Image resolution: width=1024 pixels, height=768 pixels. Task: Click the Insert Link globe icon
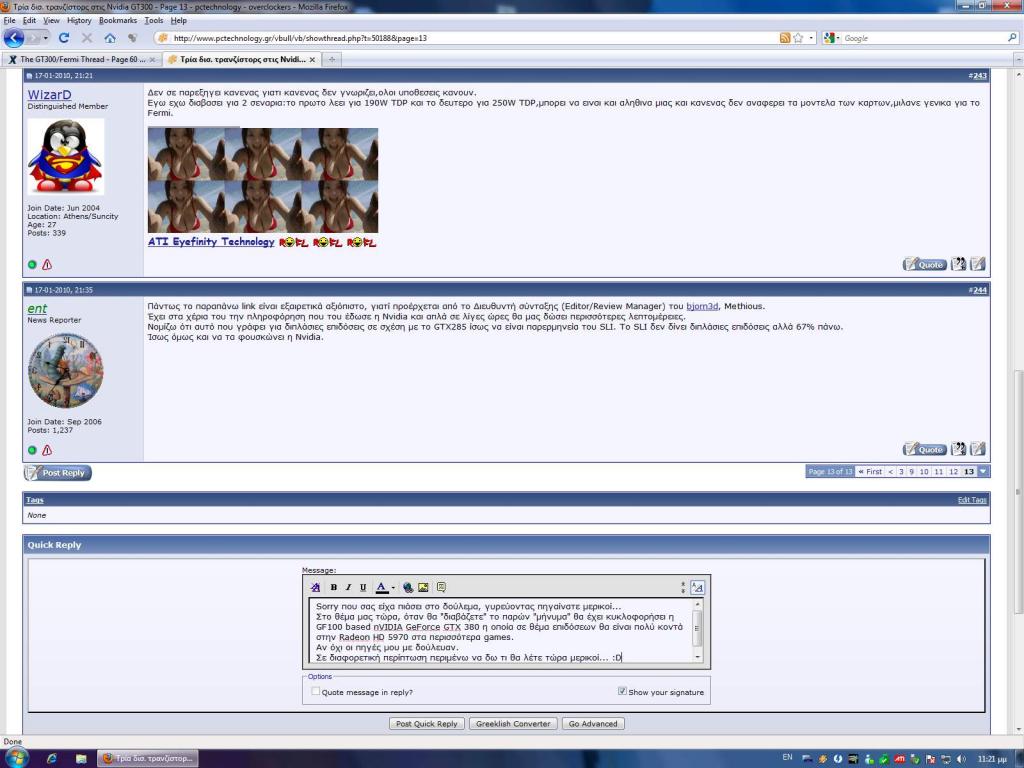tap(408, 587)
